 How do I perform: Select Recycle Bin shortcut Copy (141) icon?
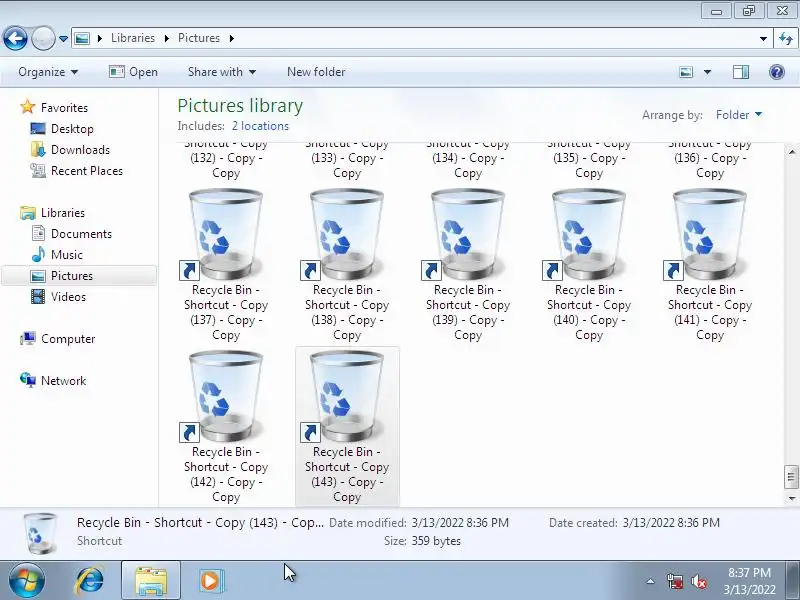coord(710,235)
